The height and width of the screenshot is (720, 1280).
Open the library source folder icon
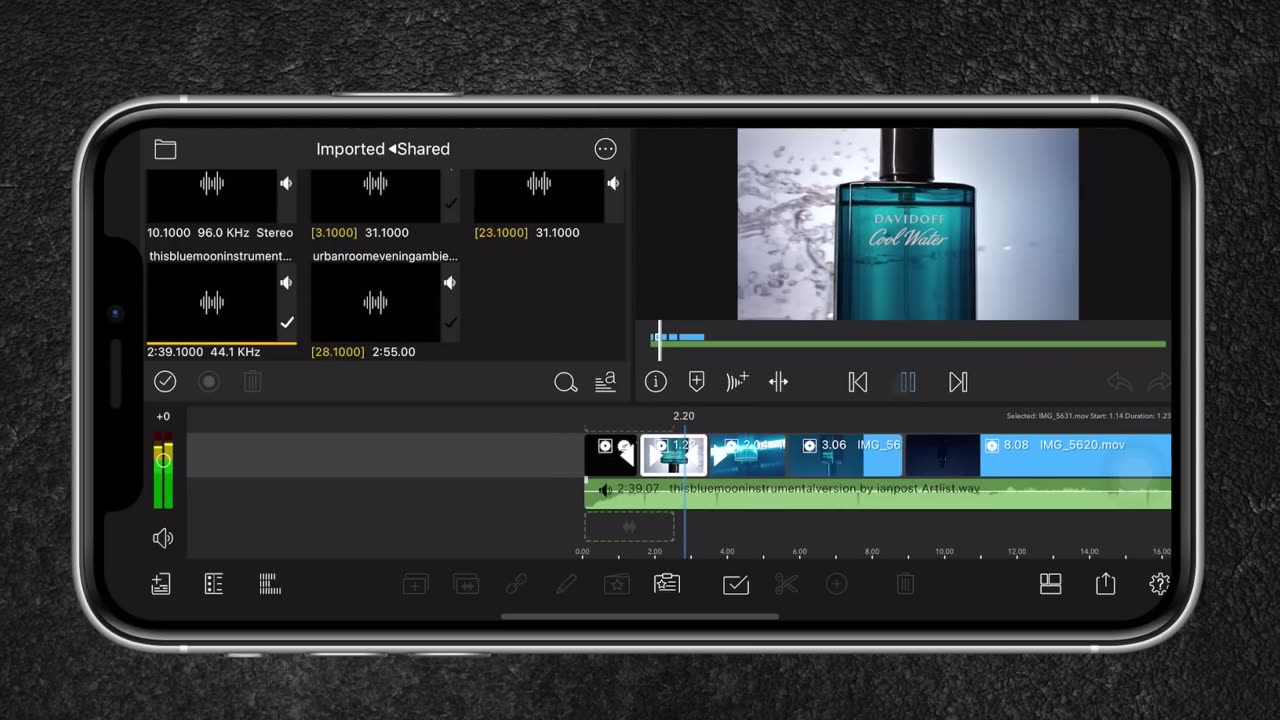[165, 149]
